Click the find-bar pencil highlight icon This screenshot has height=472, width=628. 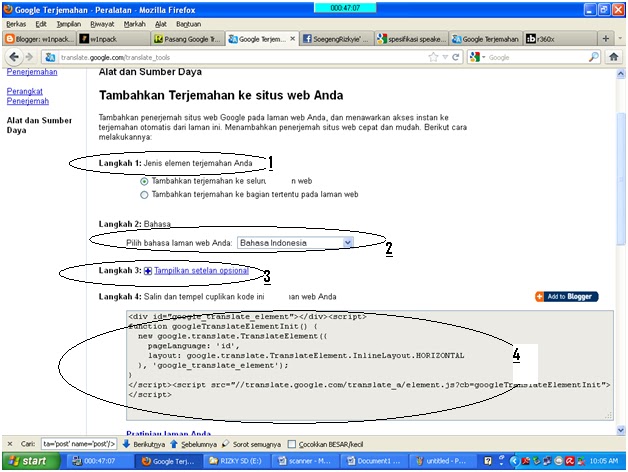225,444
